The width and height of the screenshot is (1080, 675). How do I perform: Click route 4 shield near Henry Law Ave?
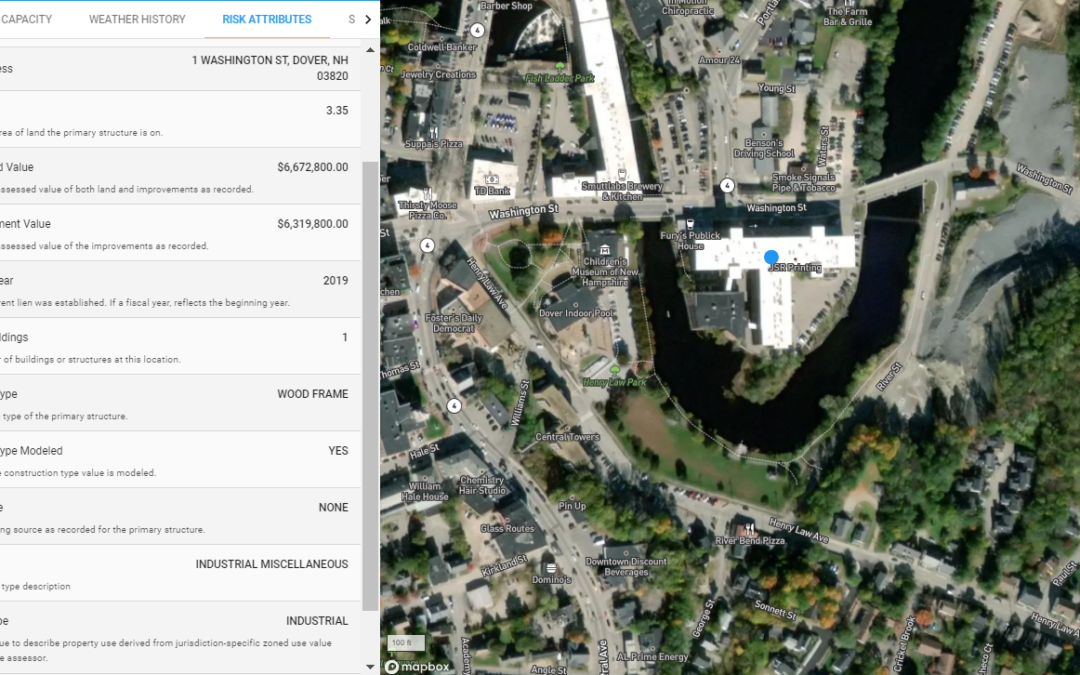(427, 245)
